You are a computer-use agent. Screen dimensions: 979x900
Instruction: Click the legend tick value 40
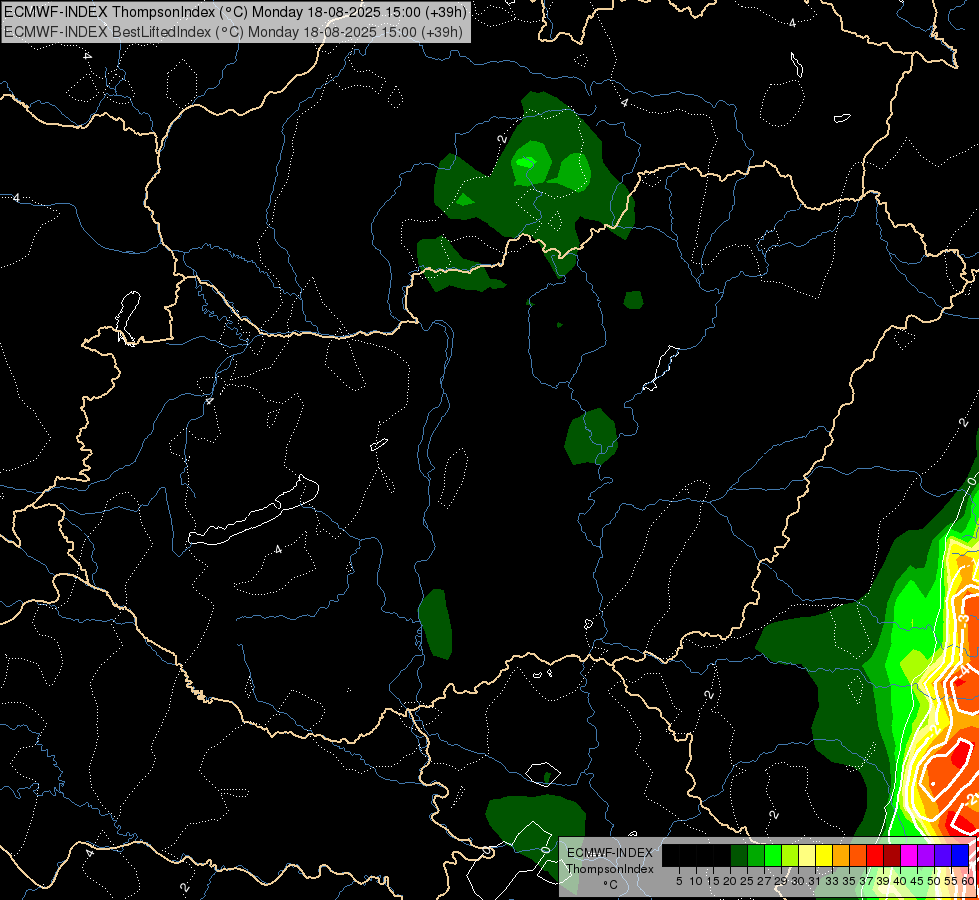coord(900,881)
